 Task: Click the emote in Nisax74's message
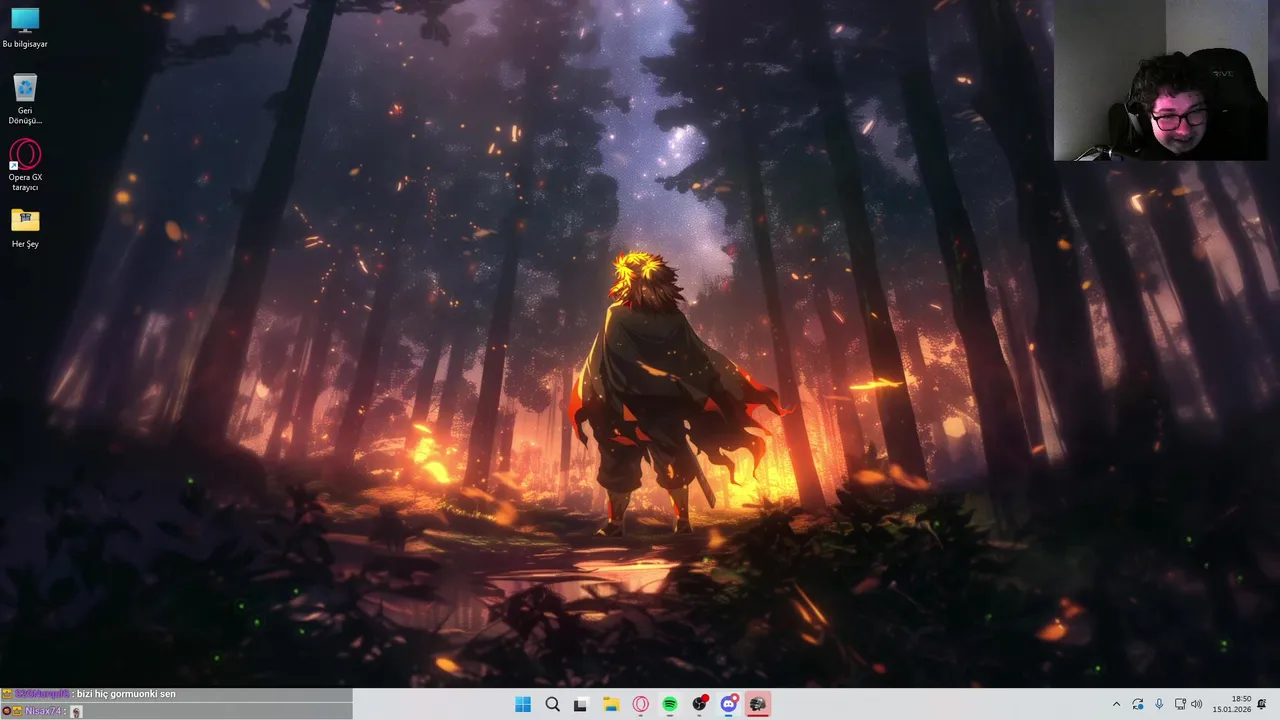coord(76,711)
